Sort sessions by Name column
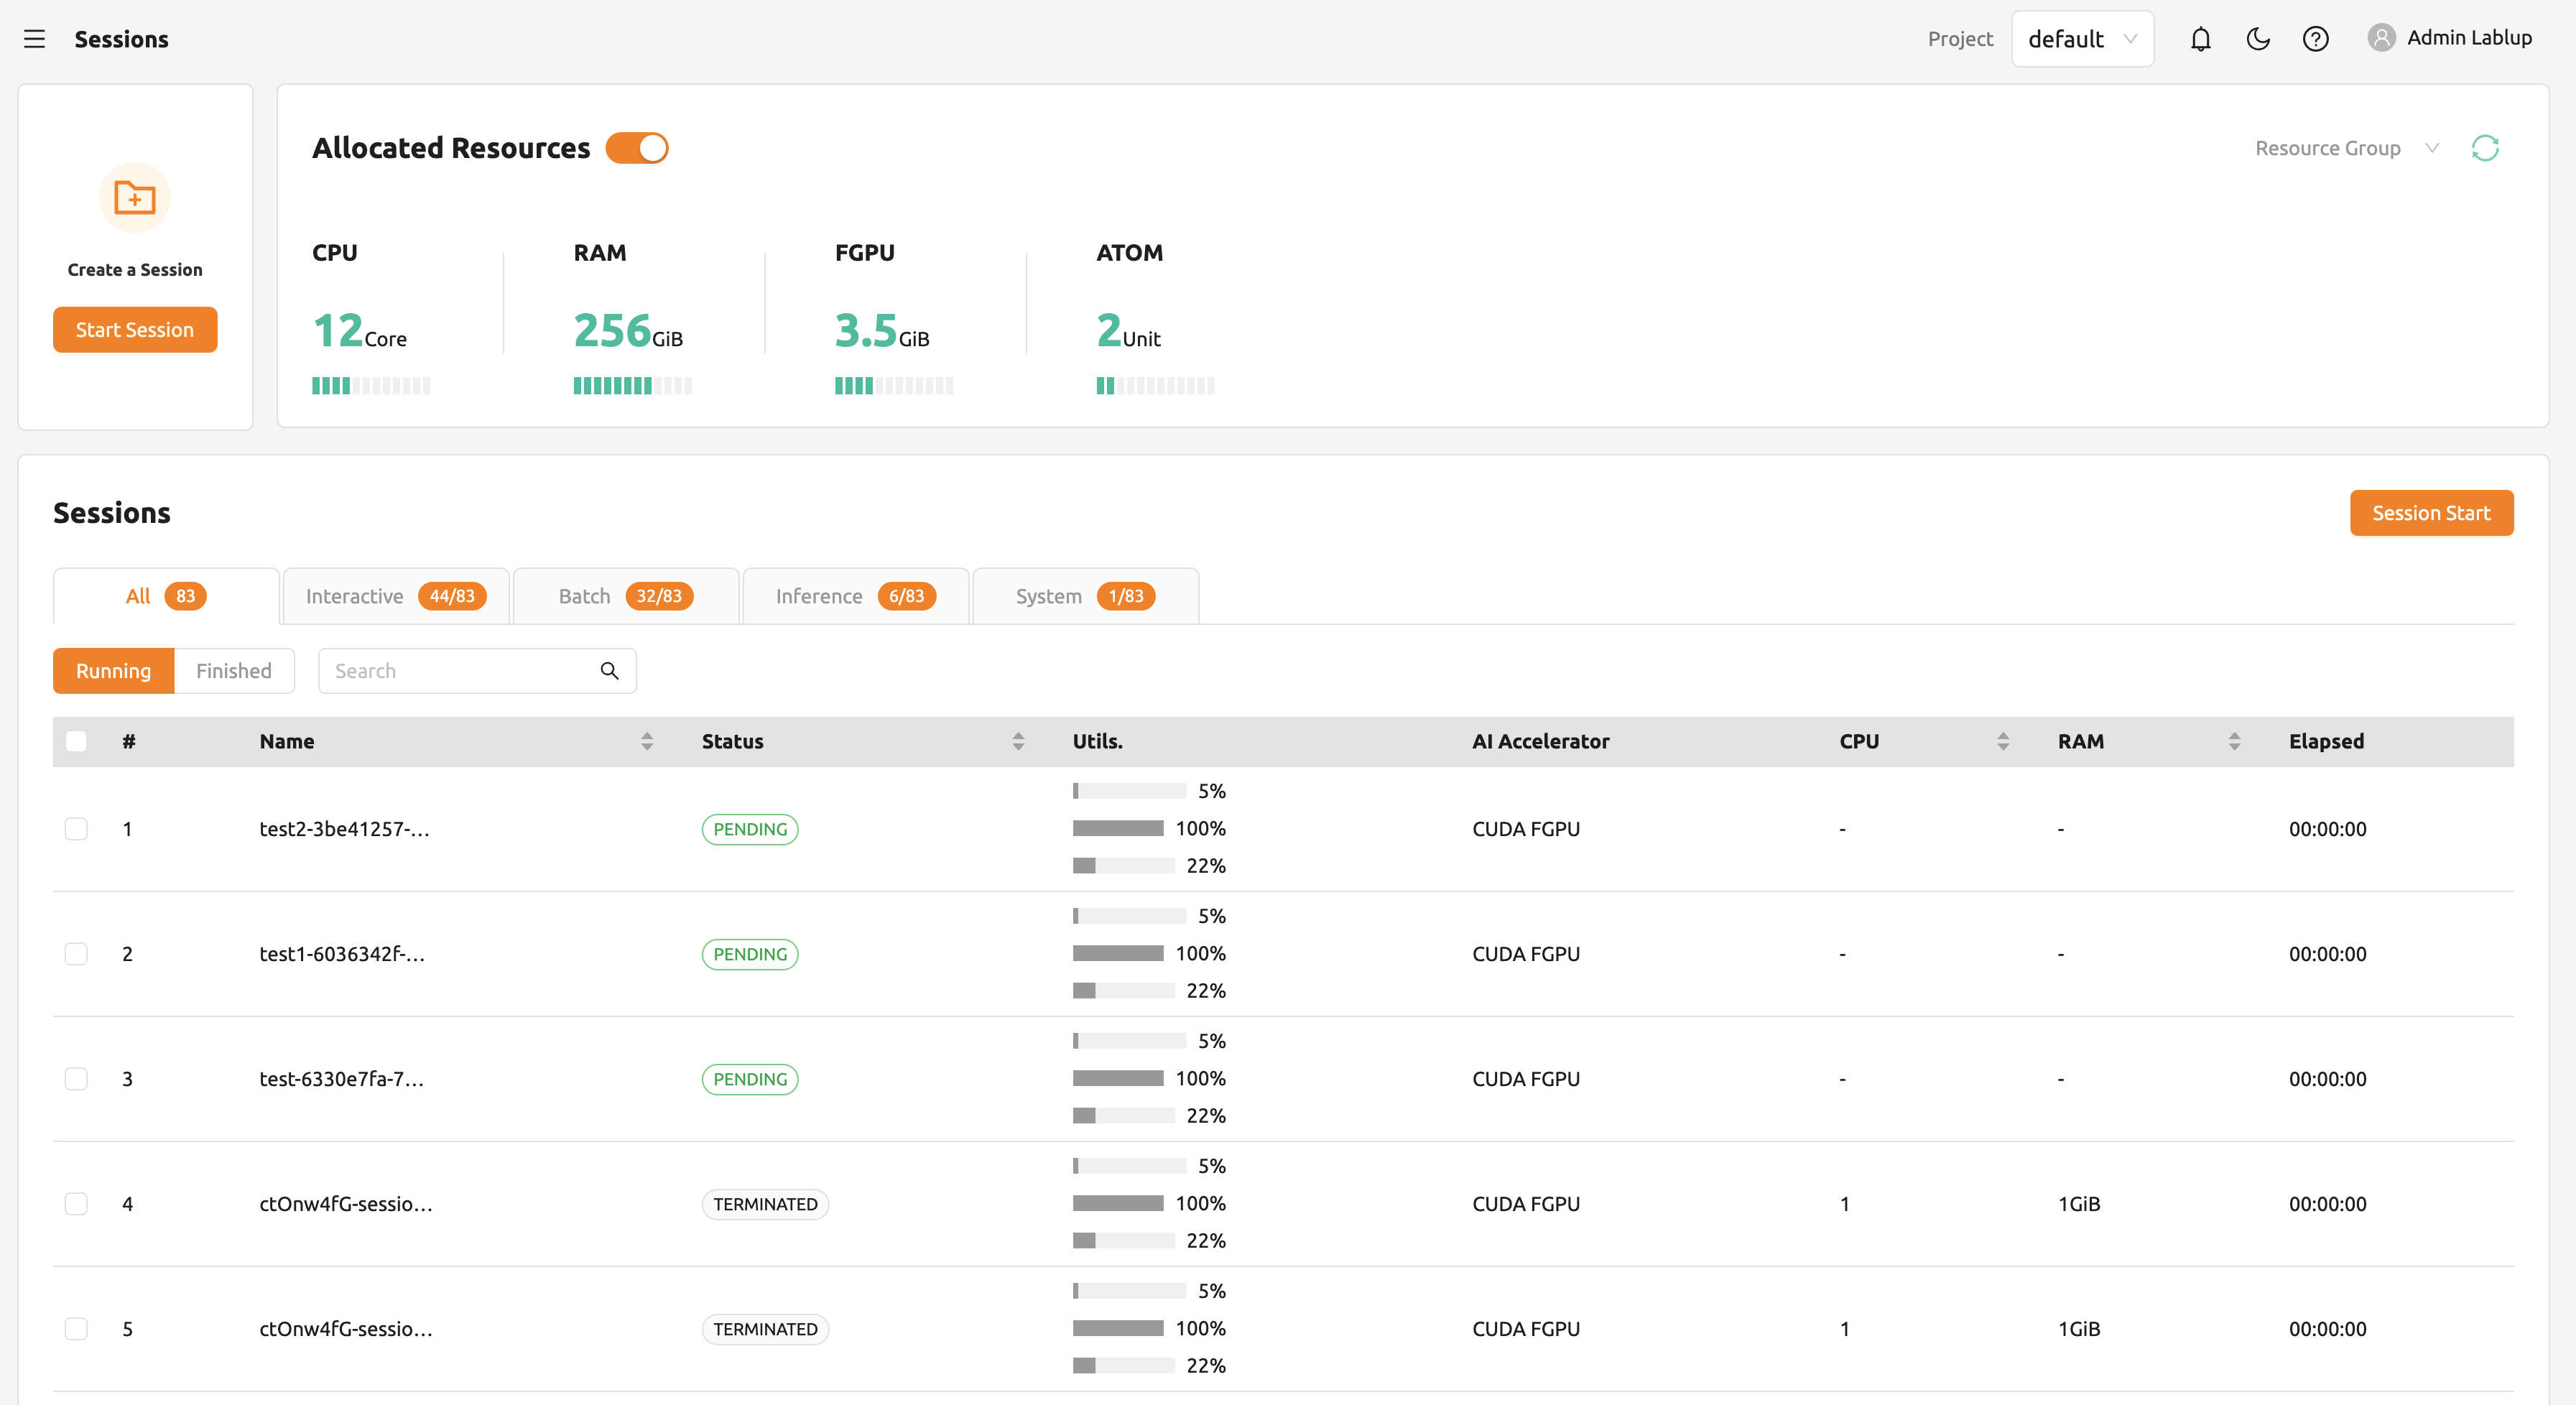 [x=647, y=741]
